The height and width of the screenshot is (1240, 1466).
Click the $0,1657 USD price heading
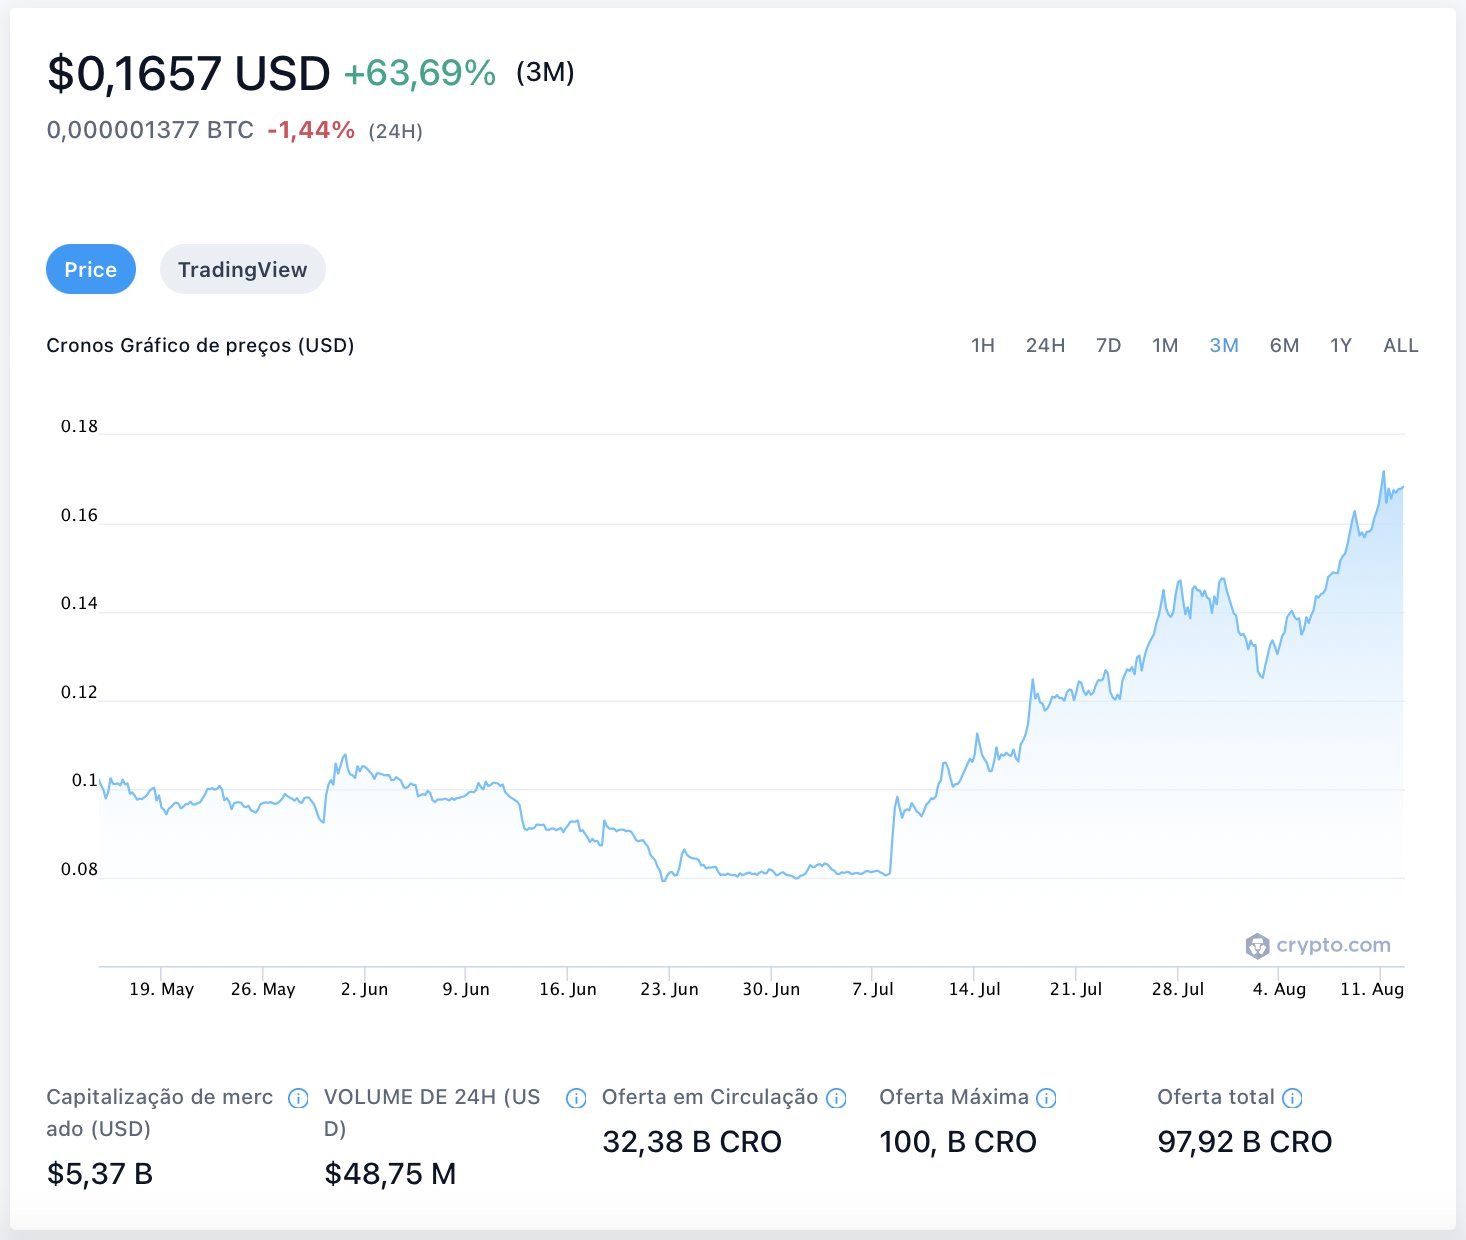point(188,74)
